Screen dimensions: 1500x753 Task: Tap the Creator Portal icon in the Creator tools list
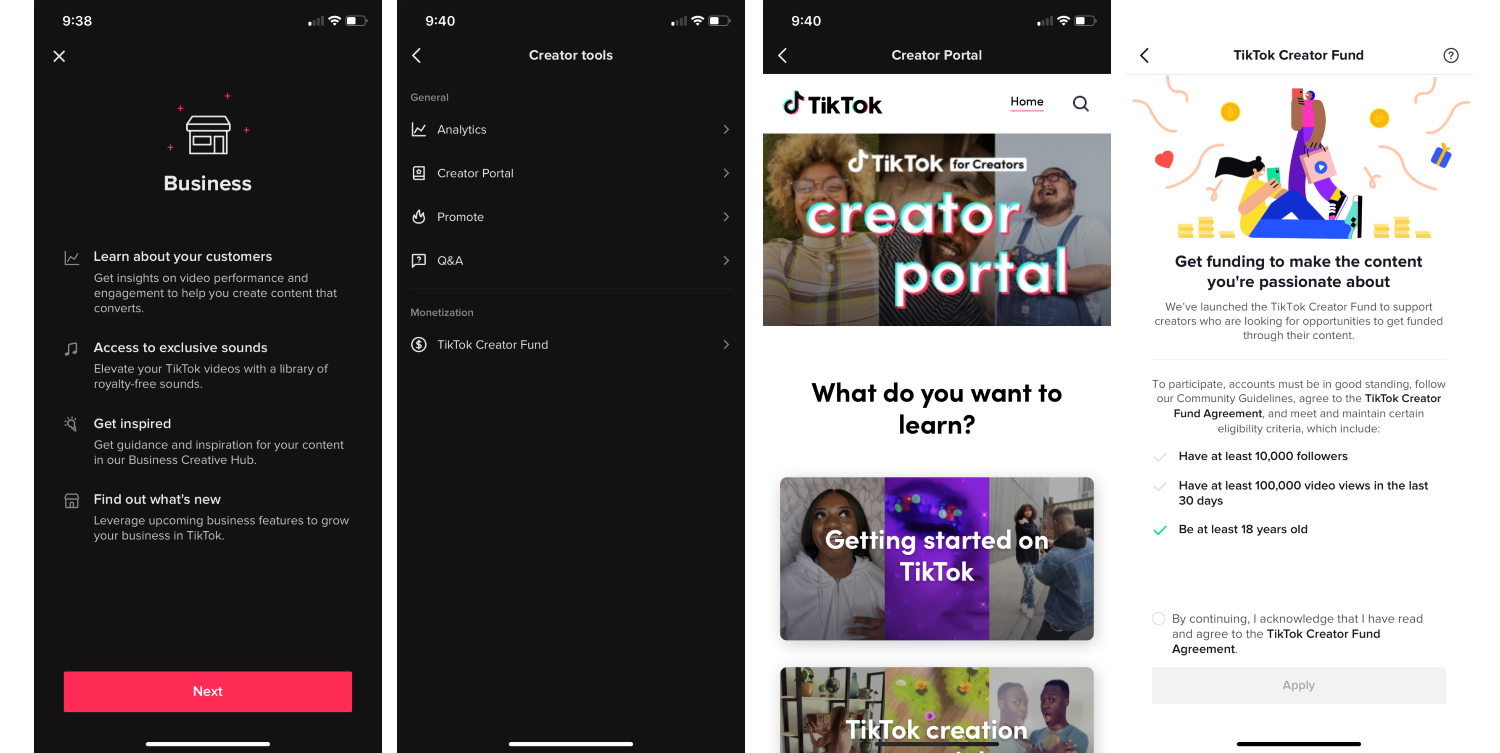coord(419,173)
